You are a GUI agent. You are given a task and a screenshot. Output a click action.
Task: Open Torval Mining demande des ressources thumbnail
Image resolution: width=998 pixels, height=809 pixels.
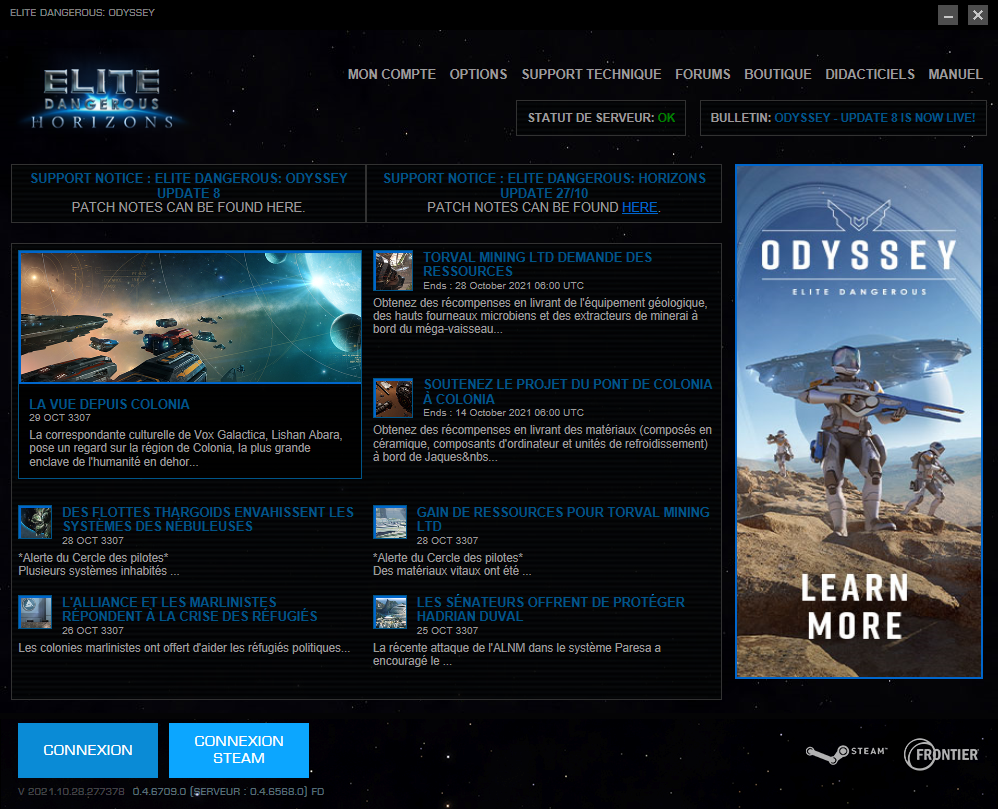click(x=393, y=271)
